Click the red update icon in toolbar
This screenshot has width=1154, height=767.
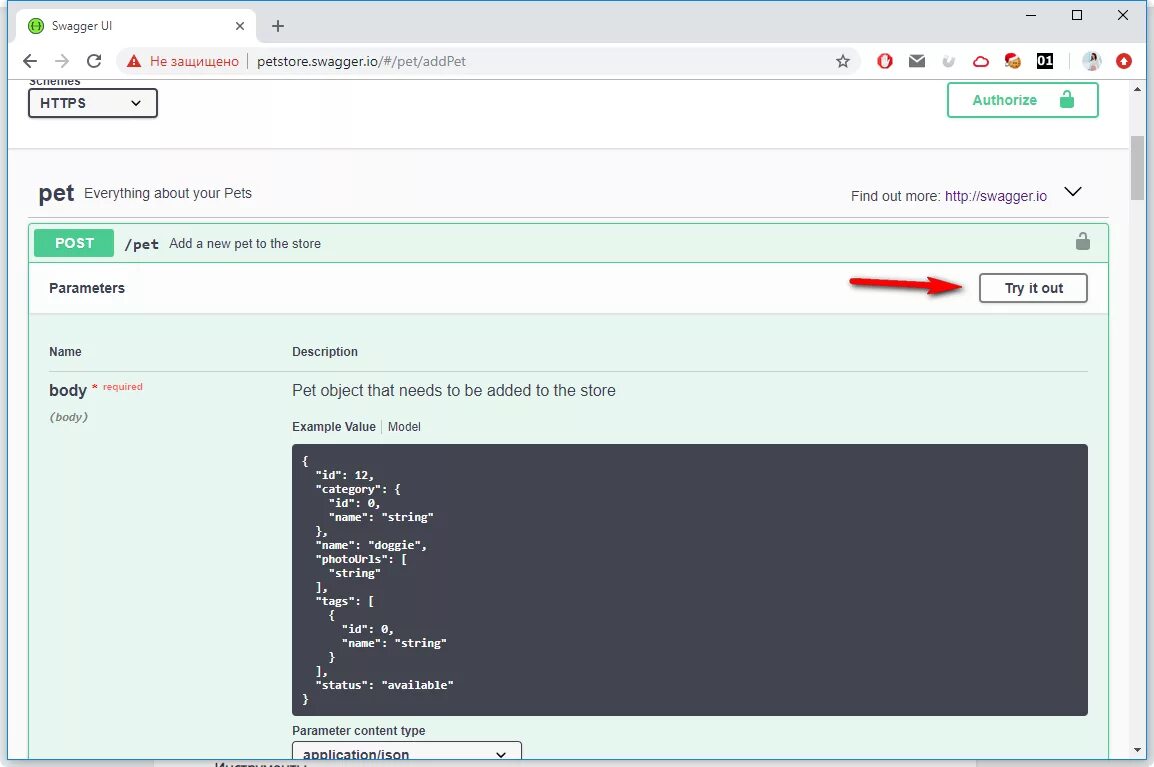click(1123, 61)
